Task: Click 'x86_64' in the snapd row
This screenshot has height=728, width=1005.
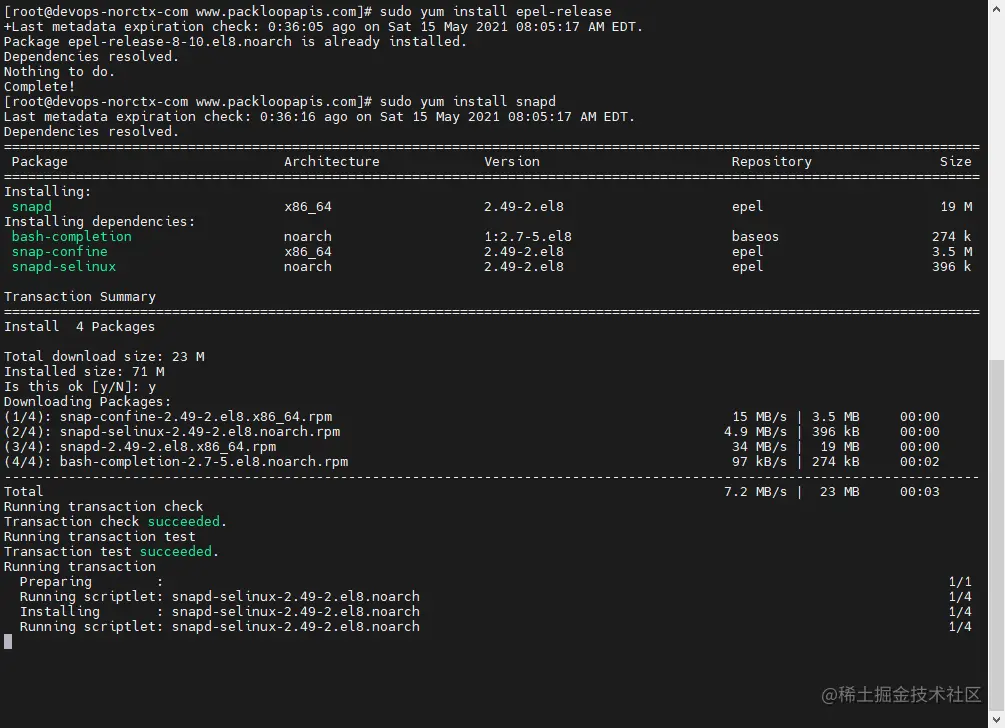Action: click(308, 206)
